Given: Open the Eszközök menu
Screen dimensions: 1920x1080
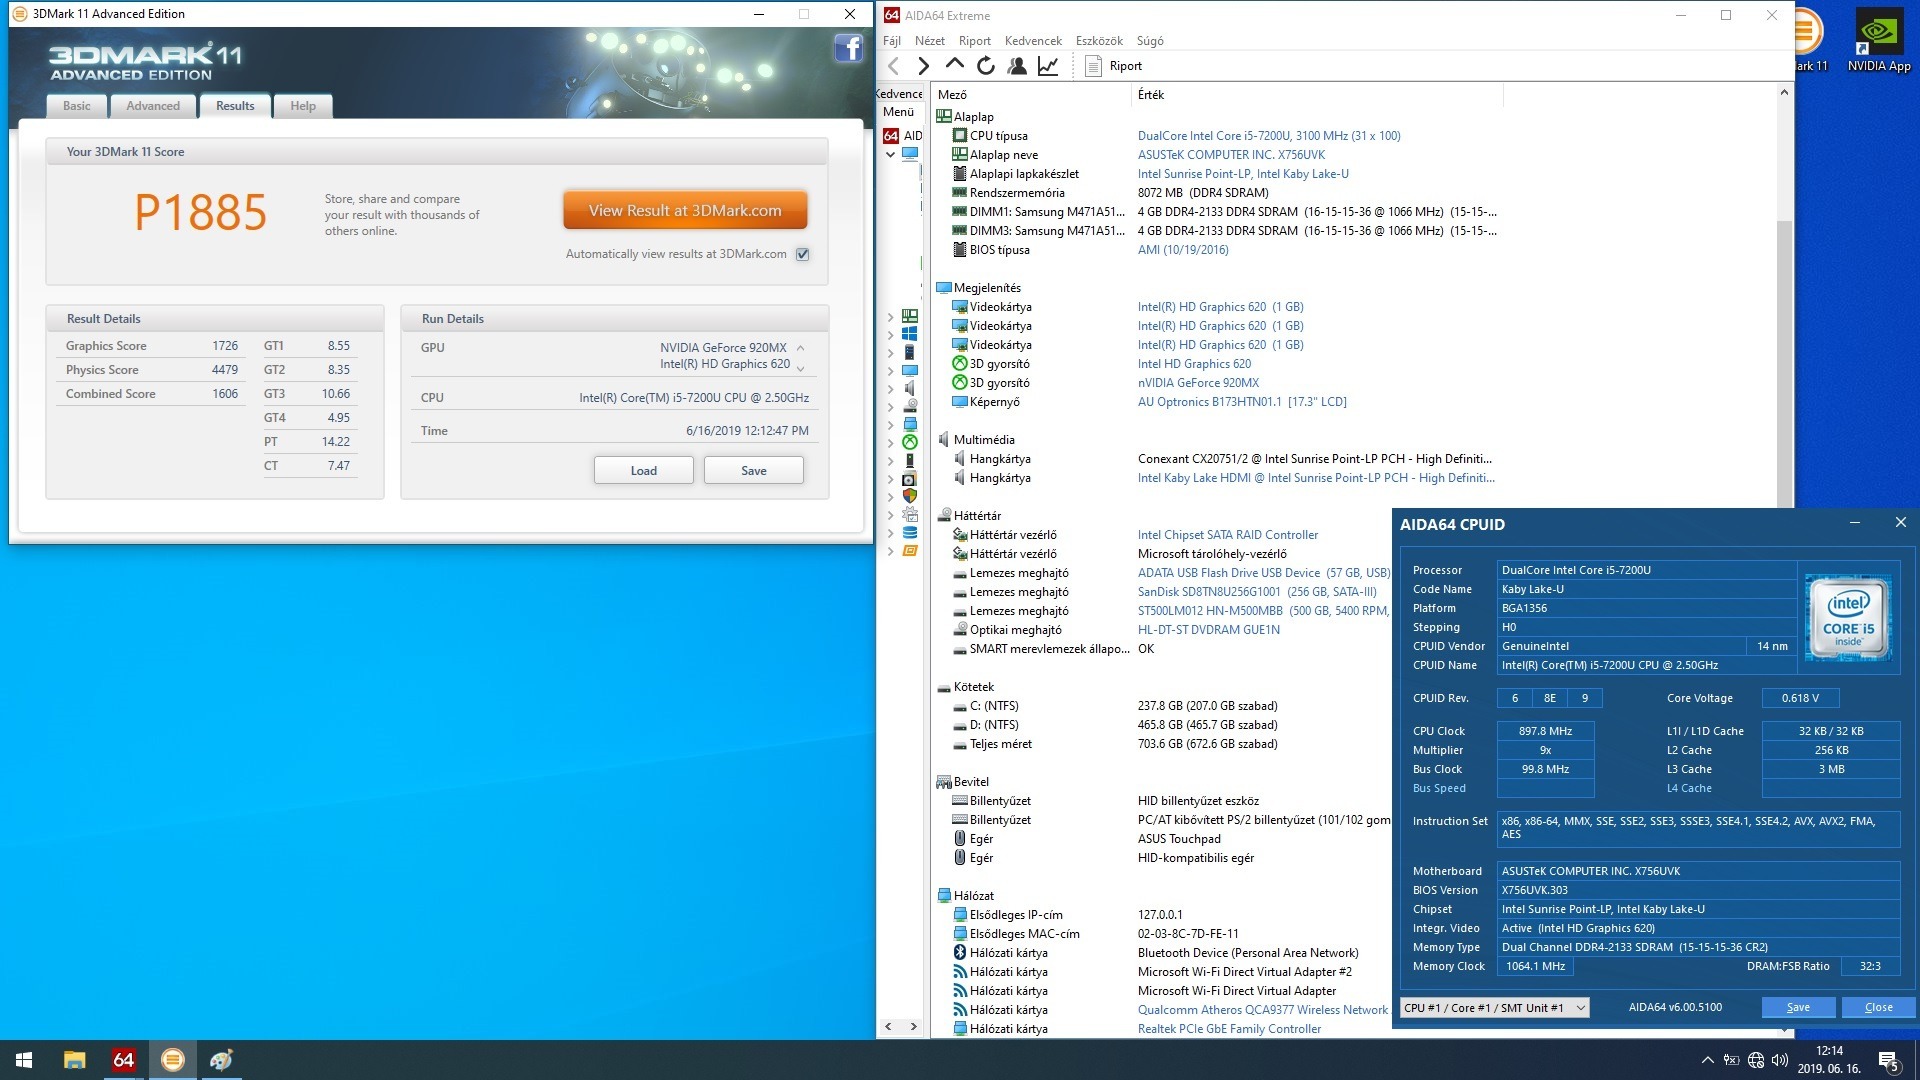Looking at the screenshot, I should point(1099,41).
